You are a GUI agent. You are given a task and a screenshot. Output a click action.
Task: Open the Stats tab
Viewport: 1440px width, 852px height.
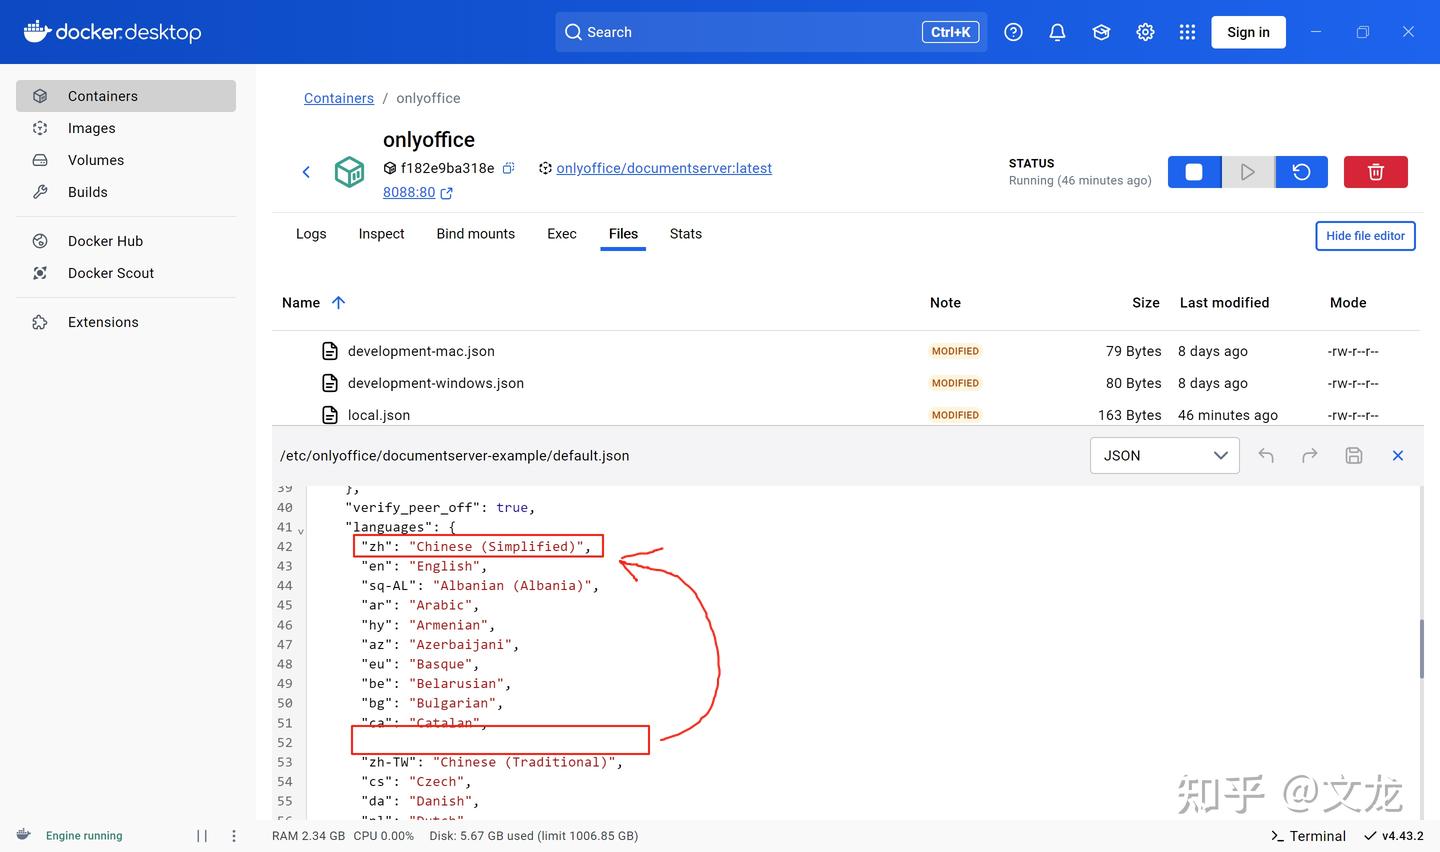pos(686,234)
